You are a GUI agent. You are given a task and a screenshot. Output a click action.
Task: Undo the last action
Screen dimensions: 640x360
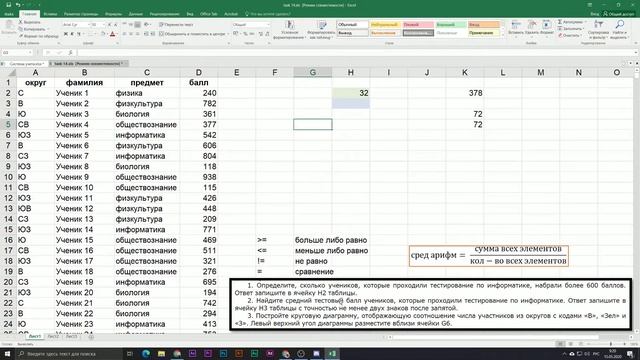[x=18, y=5]
